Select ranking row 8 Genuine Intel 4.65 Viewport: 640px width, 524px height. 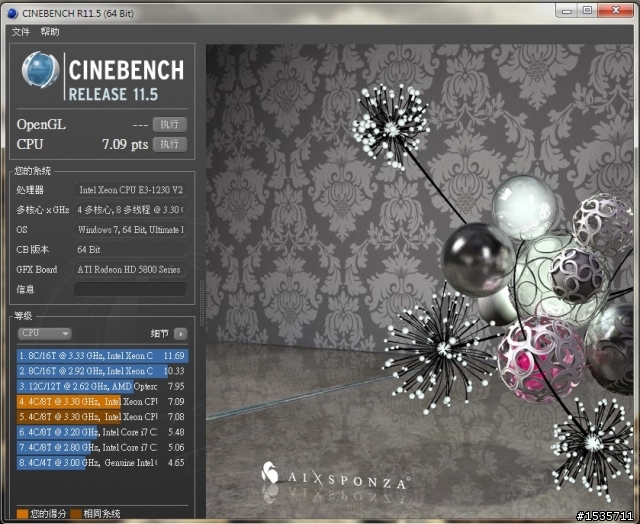point(102,462)
